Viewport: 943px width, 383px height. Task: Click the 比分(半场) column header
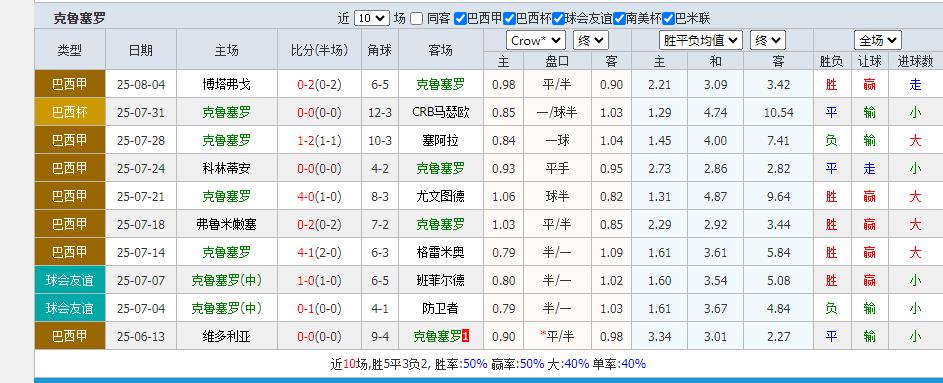click(319, 50)
